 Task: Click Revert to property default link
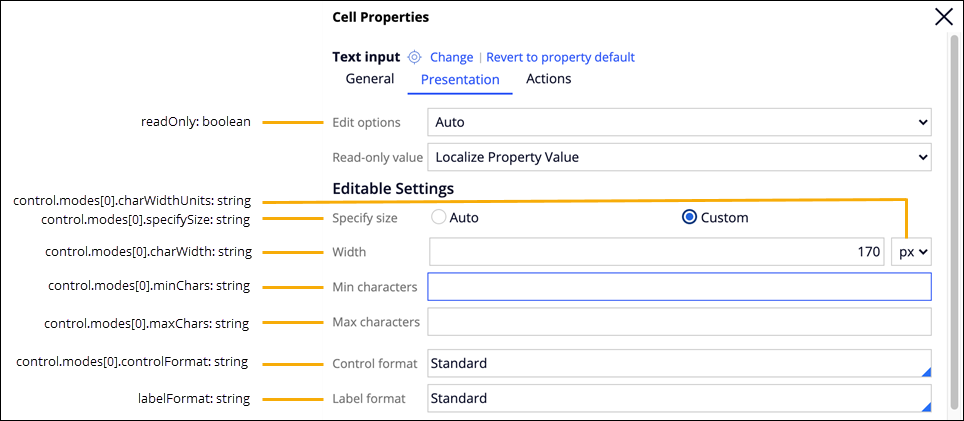click(x=560, y=57)
